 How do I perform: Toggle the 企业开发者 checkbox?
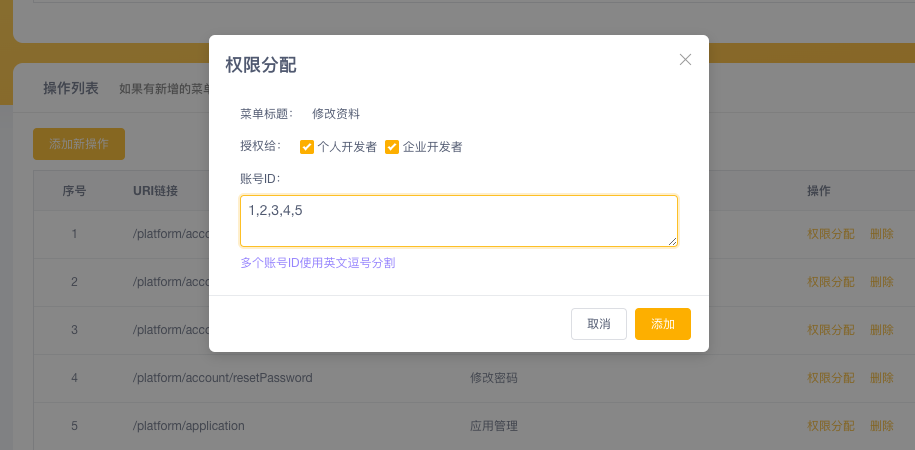(x=392, y=147)
